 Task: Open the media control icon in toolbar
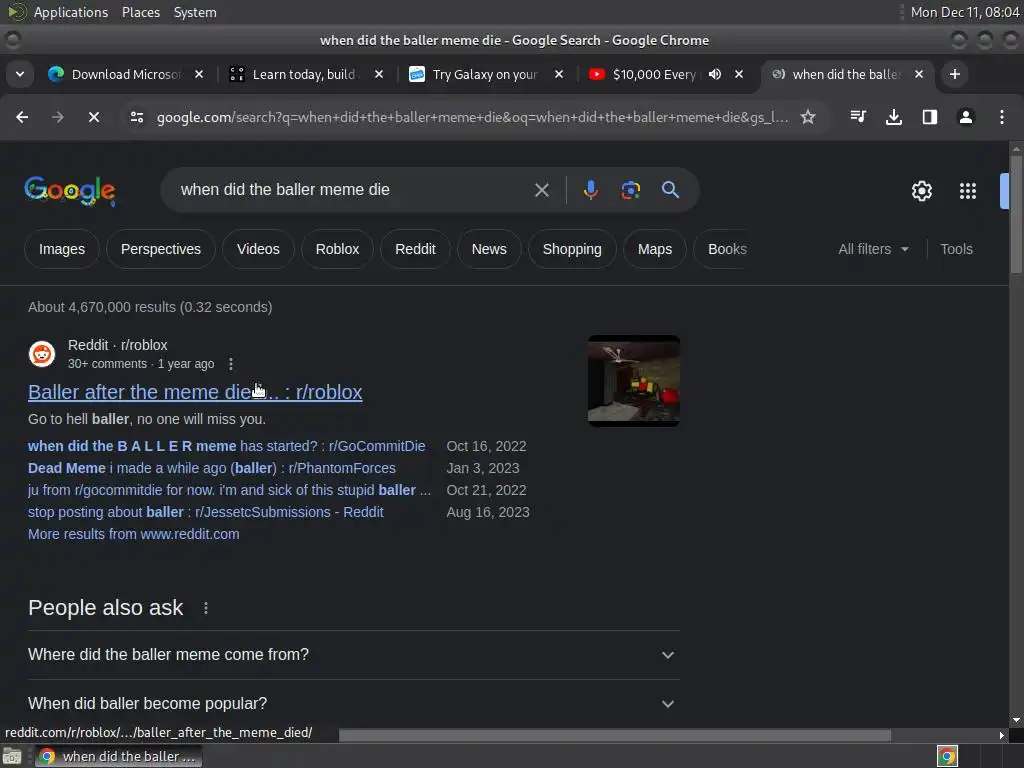858,117
